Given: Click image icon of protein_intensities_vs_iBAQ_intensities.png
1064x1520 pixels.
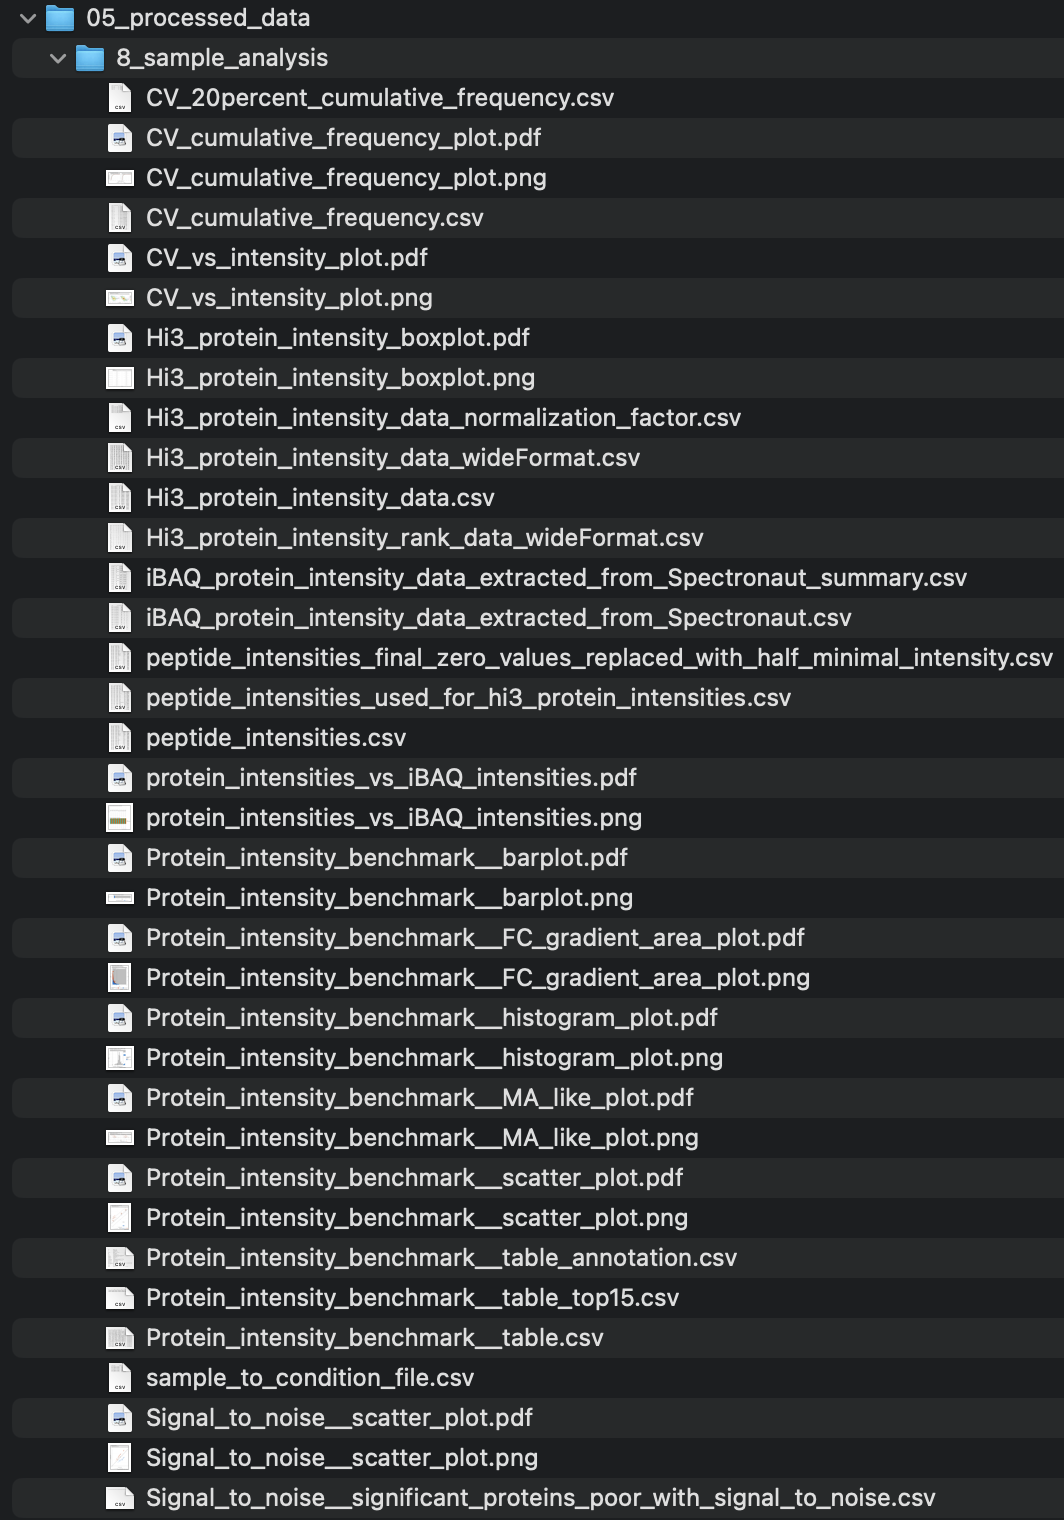Looking at the screenshot, I should [x=120, y=818].
